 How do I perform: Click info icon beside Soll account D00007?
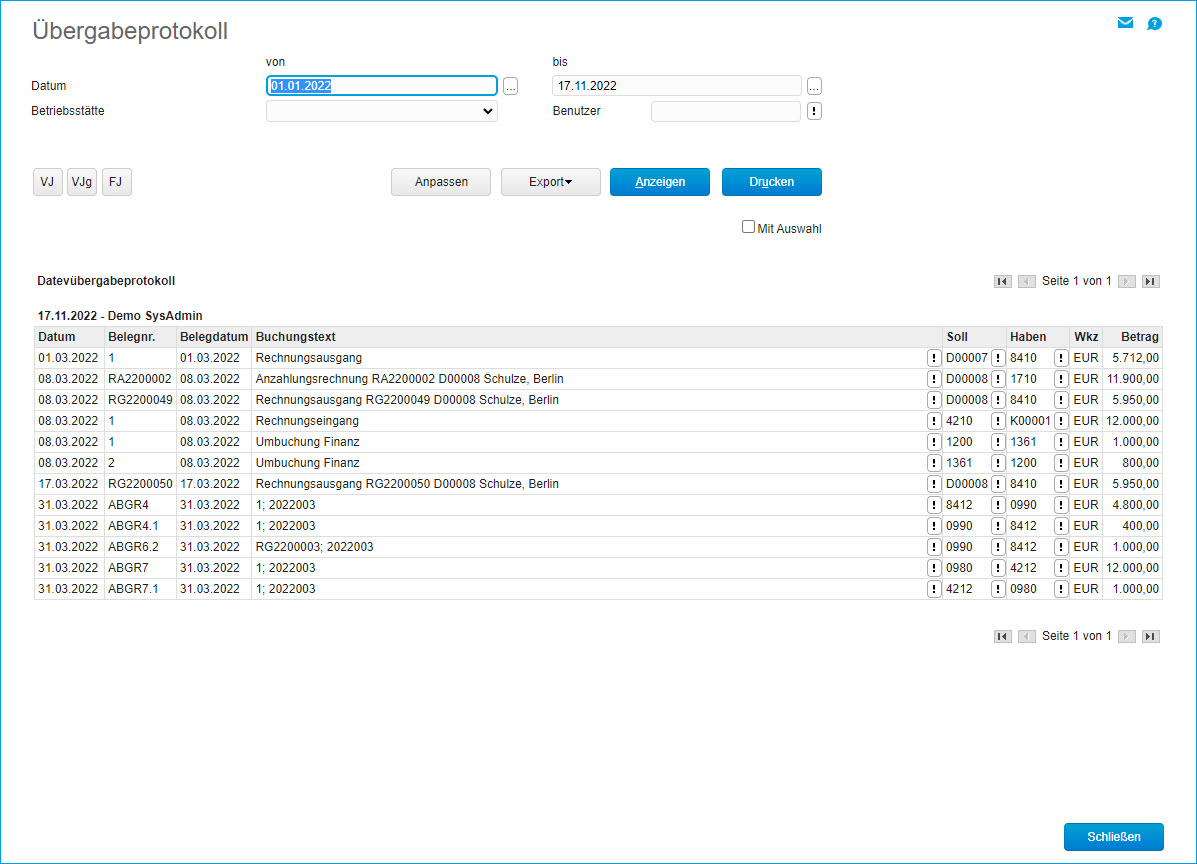tap(998, 358)
